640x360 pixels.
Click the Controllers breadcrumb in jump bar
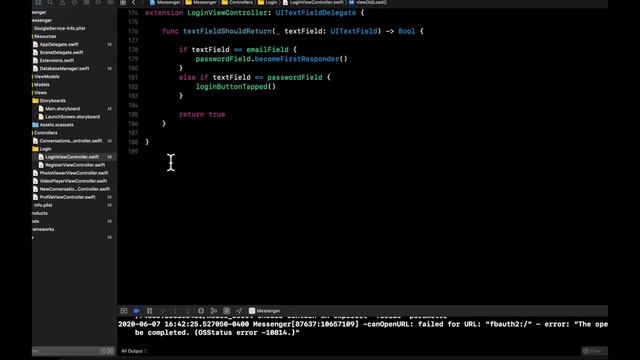point(237,2)
